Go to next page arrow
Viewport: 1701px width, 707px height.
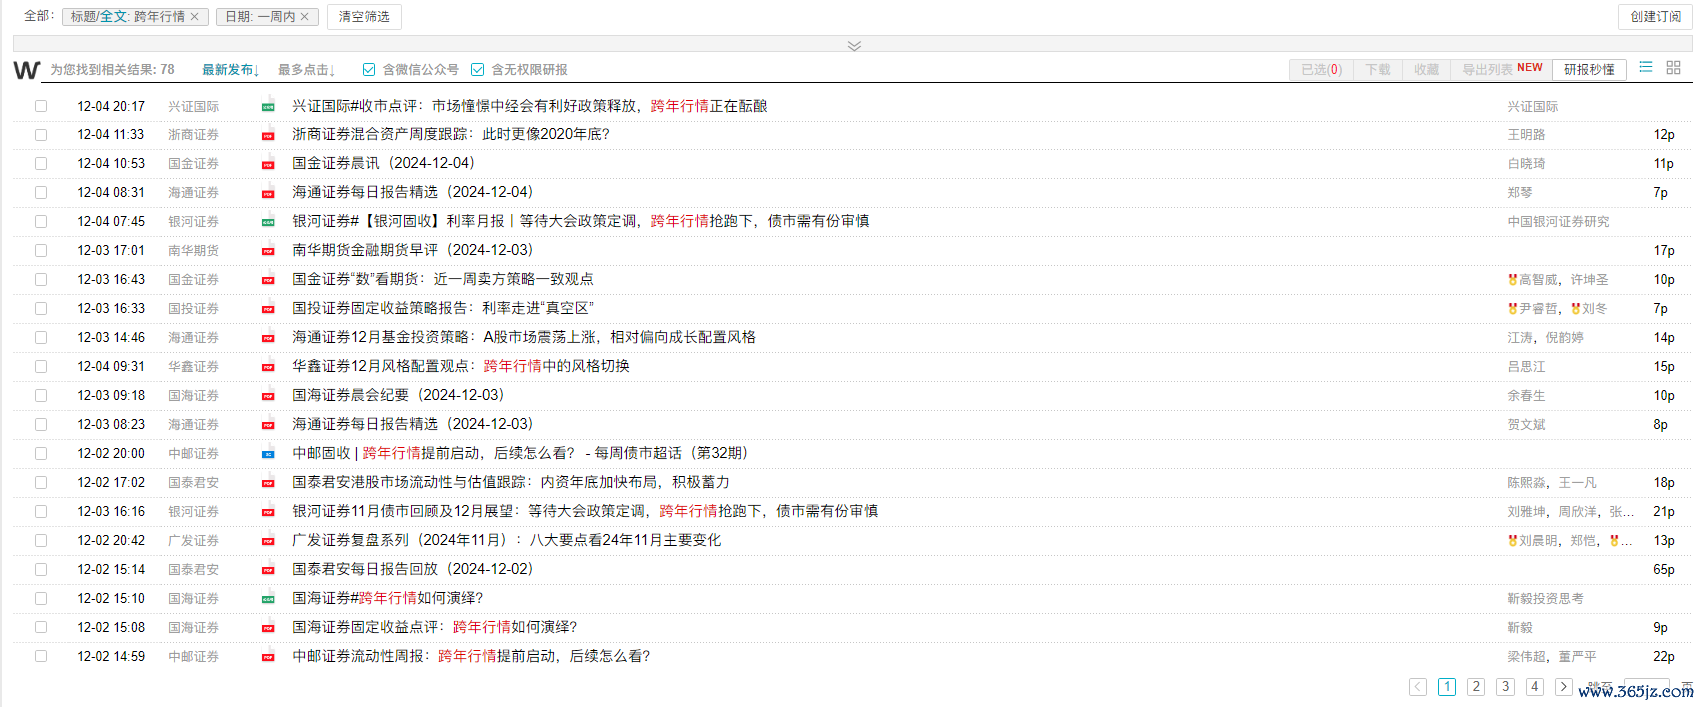[1563, 687]
